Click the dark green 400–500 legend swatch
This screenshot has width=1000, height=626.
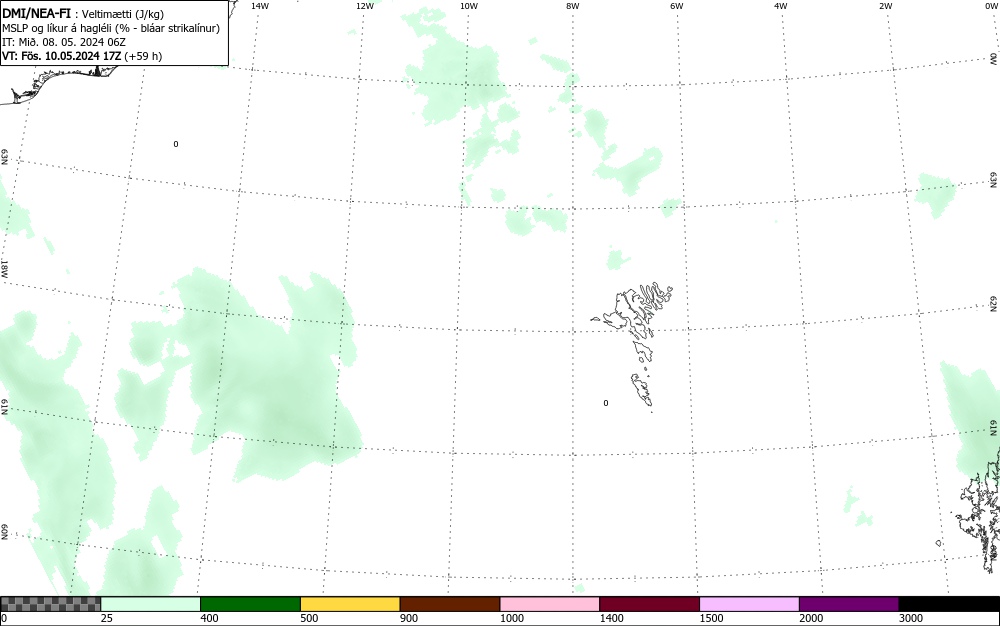pyautogui.click(x=250, y=604)
